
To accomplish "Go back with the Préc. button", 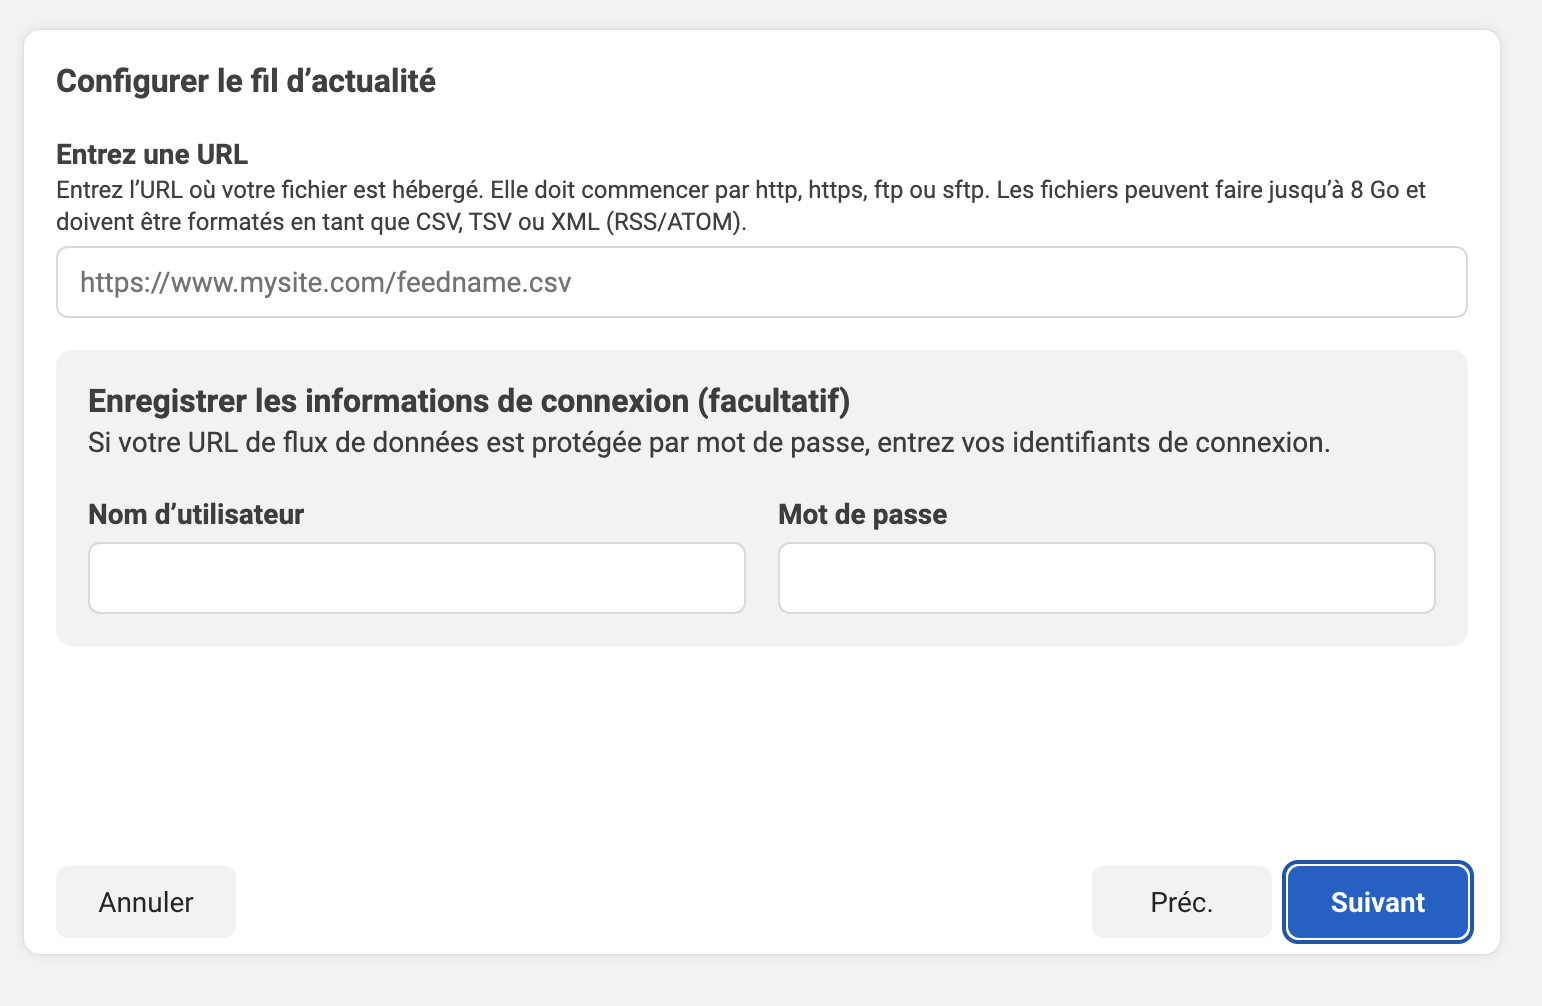I will 1181,902.
